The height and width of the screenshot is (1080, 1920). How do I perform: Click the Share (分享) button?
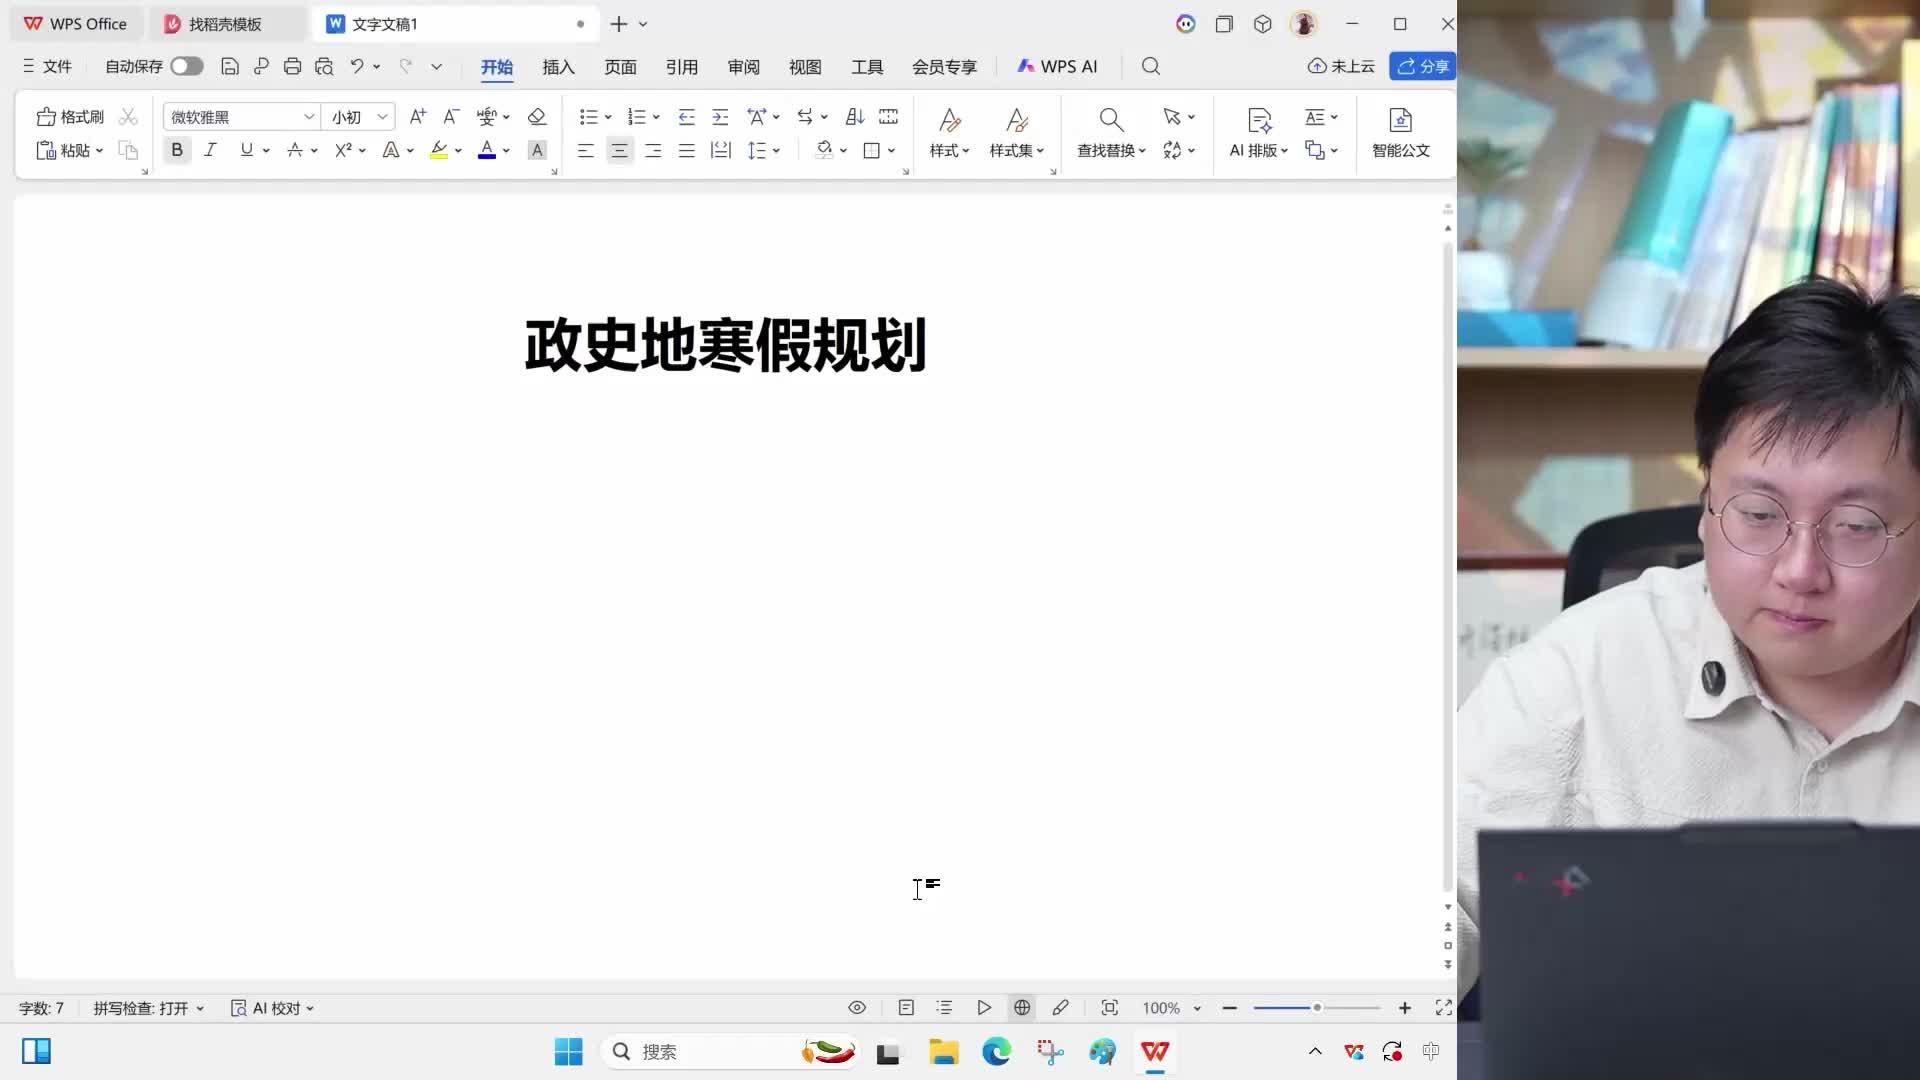[x=1422, y=67]
